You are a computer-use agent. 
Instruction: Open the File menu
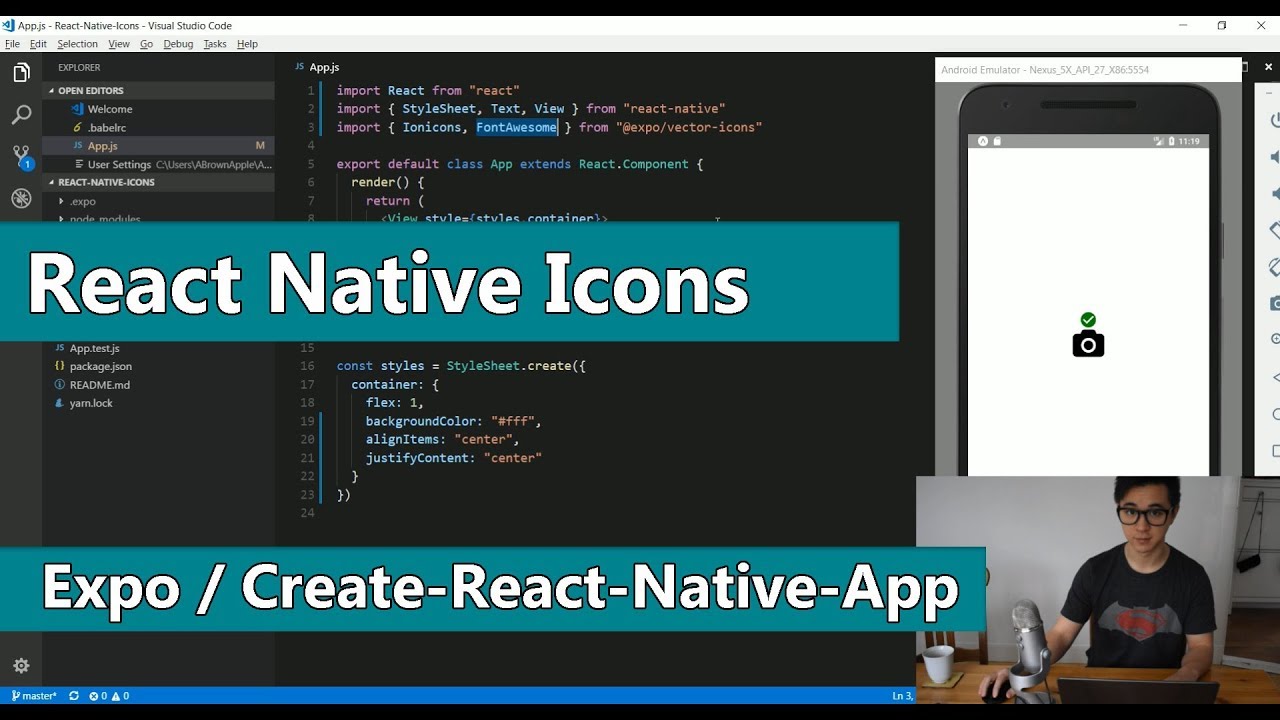point(12,43)
